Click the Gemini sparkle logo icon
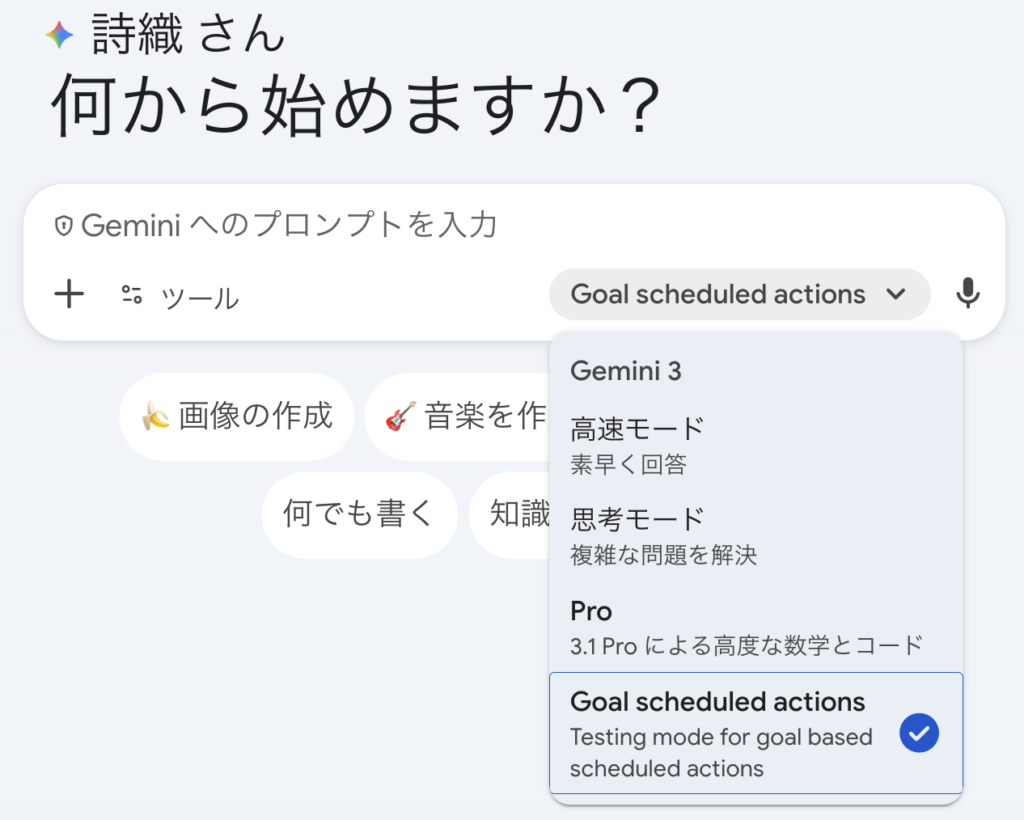 (59, 36)
